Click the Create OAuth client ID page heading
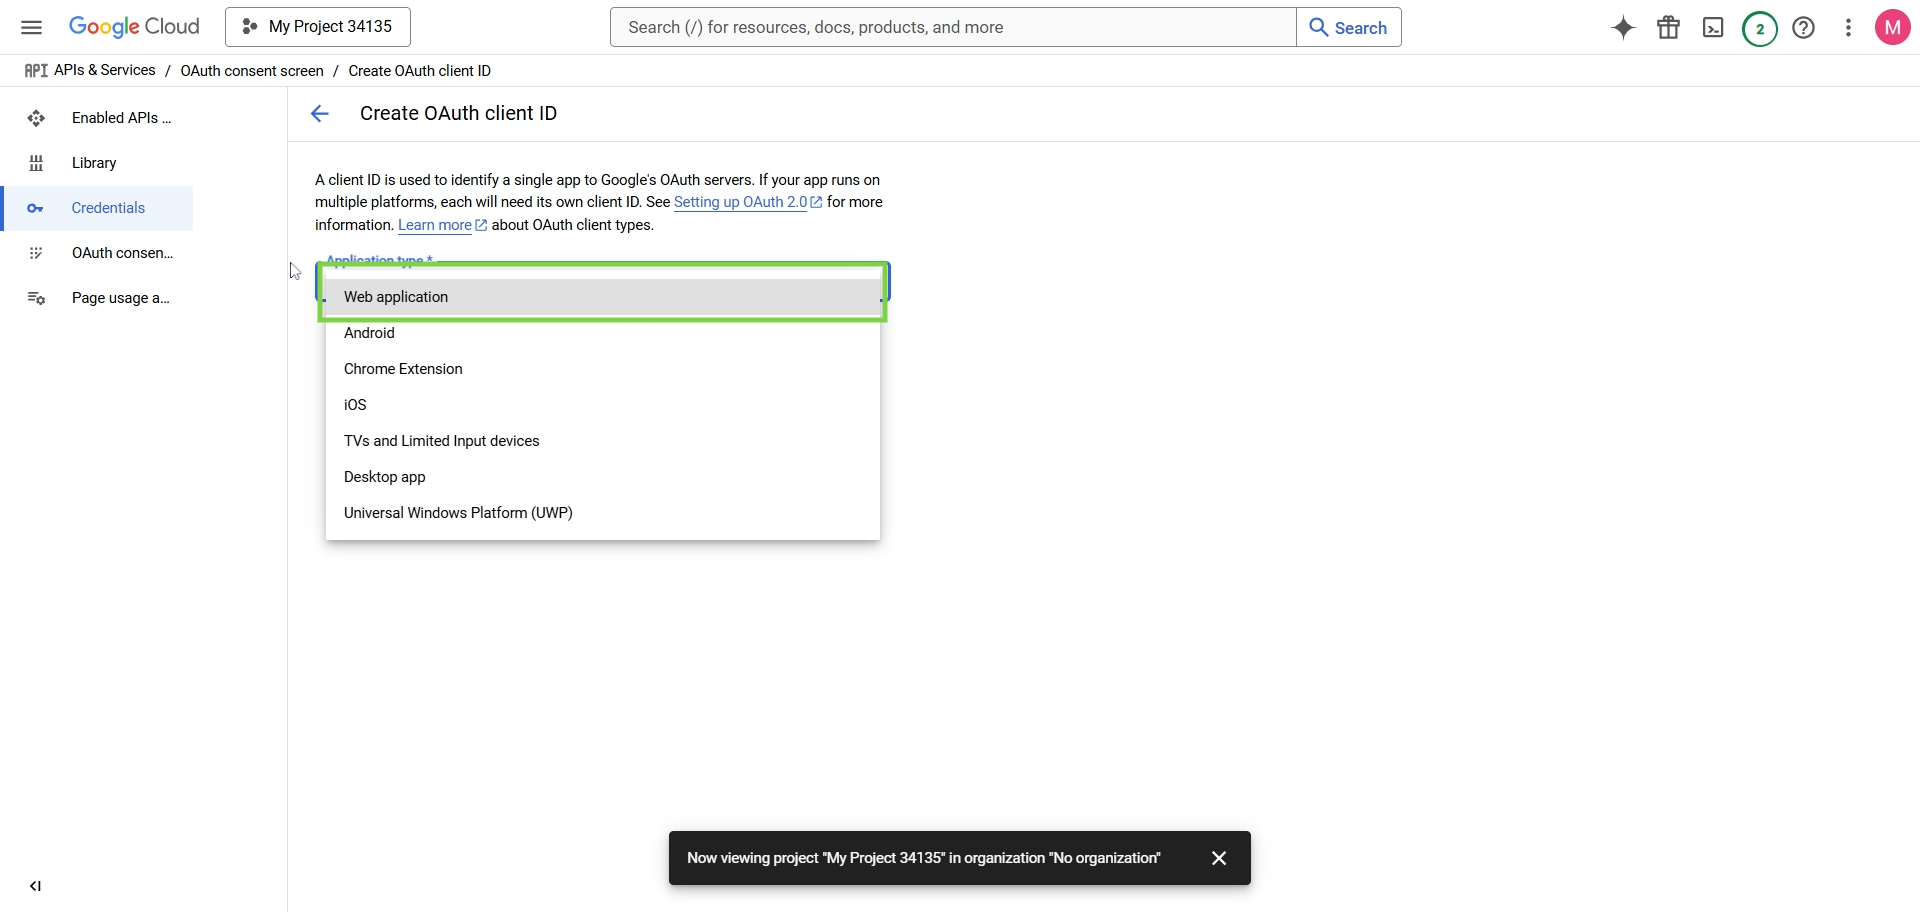Viewport: 1920px width, 912px height. [x=459, y=114]
